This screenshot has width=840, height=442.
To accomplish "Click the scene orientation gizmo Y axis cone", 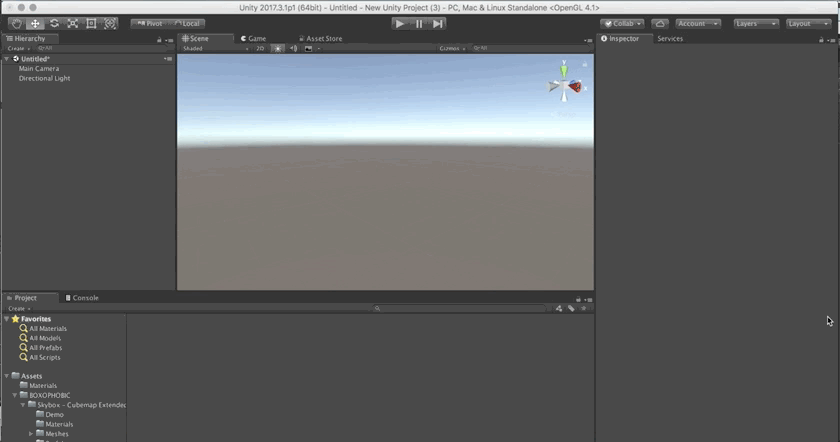I will click(x=564, y=69).
